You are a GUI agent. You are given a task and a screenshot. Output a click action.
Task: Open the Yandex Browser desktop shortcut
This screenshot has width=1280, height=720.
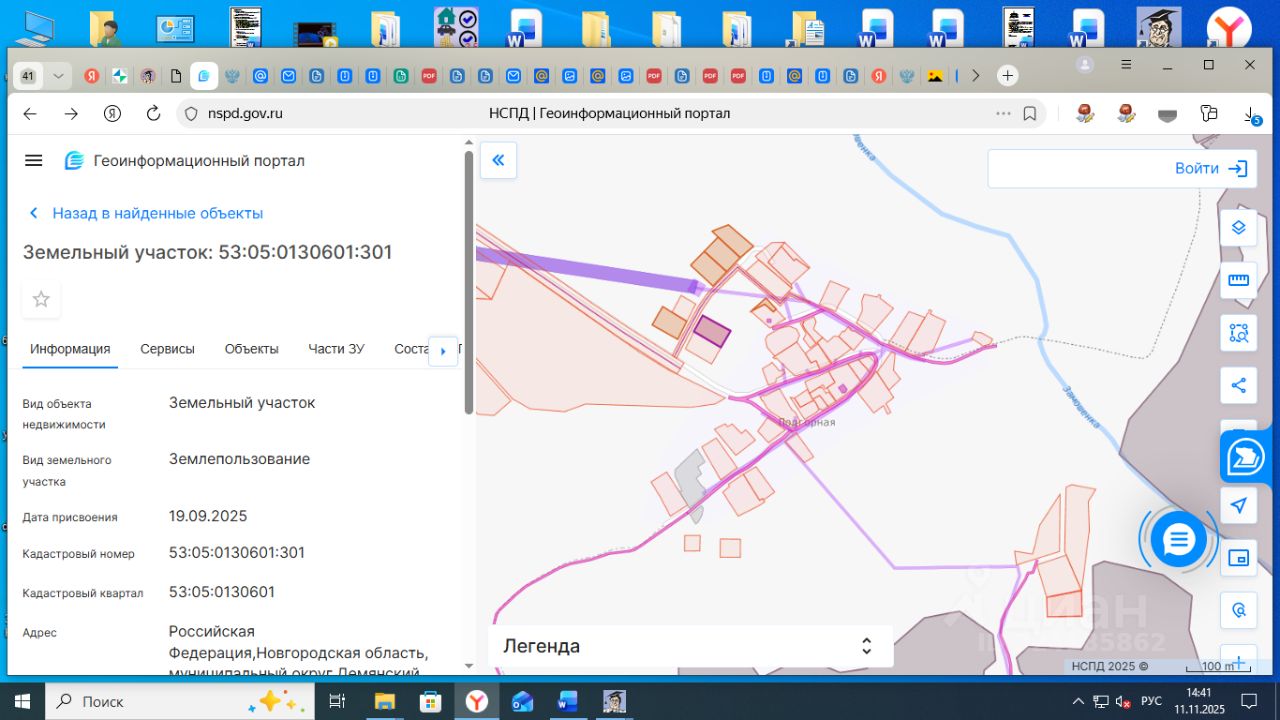(x=1228, y=27)
